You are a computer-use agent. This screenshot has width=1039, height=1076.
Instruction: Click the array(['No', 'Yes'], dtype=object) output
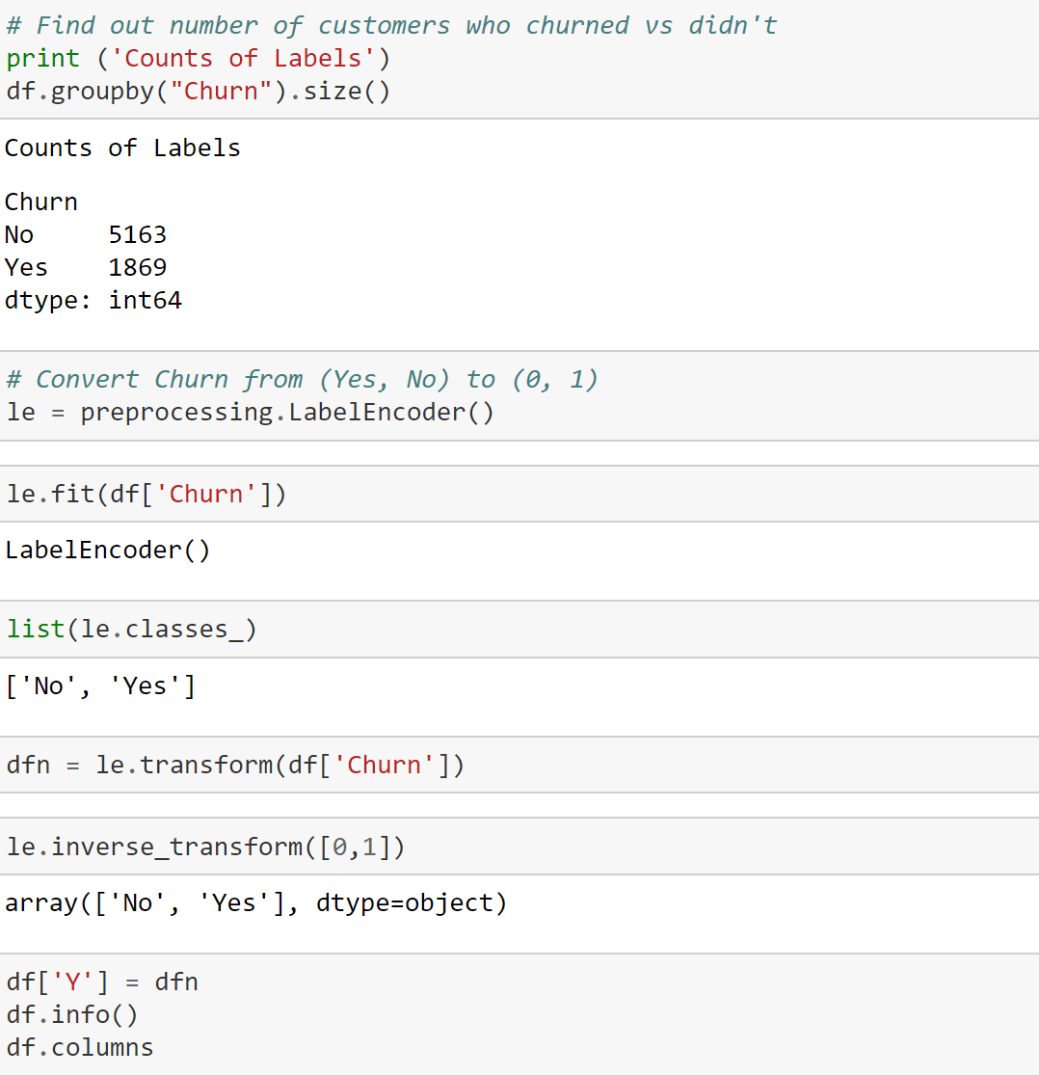pos(256,903)
